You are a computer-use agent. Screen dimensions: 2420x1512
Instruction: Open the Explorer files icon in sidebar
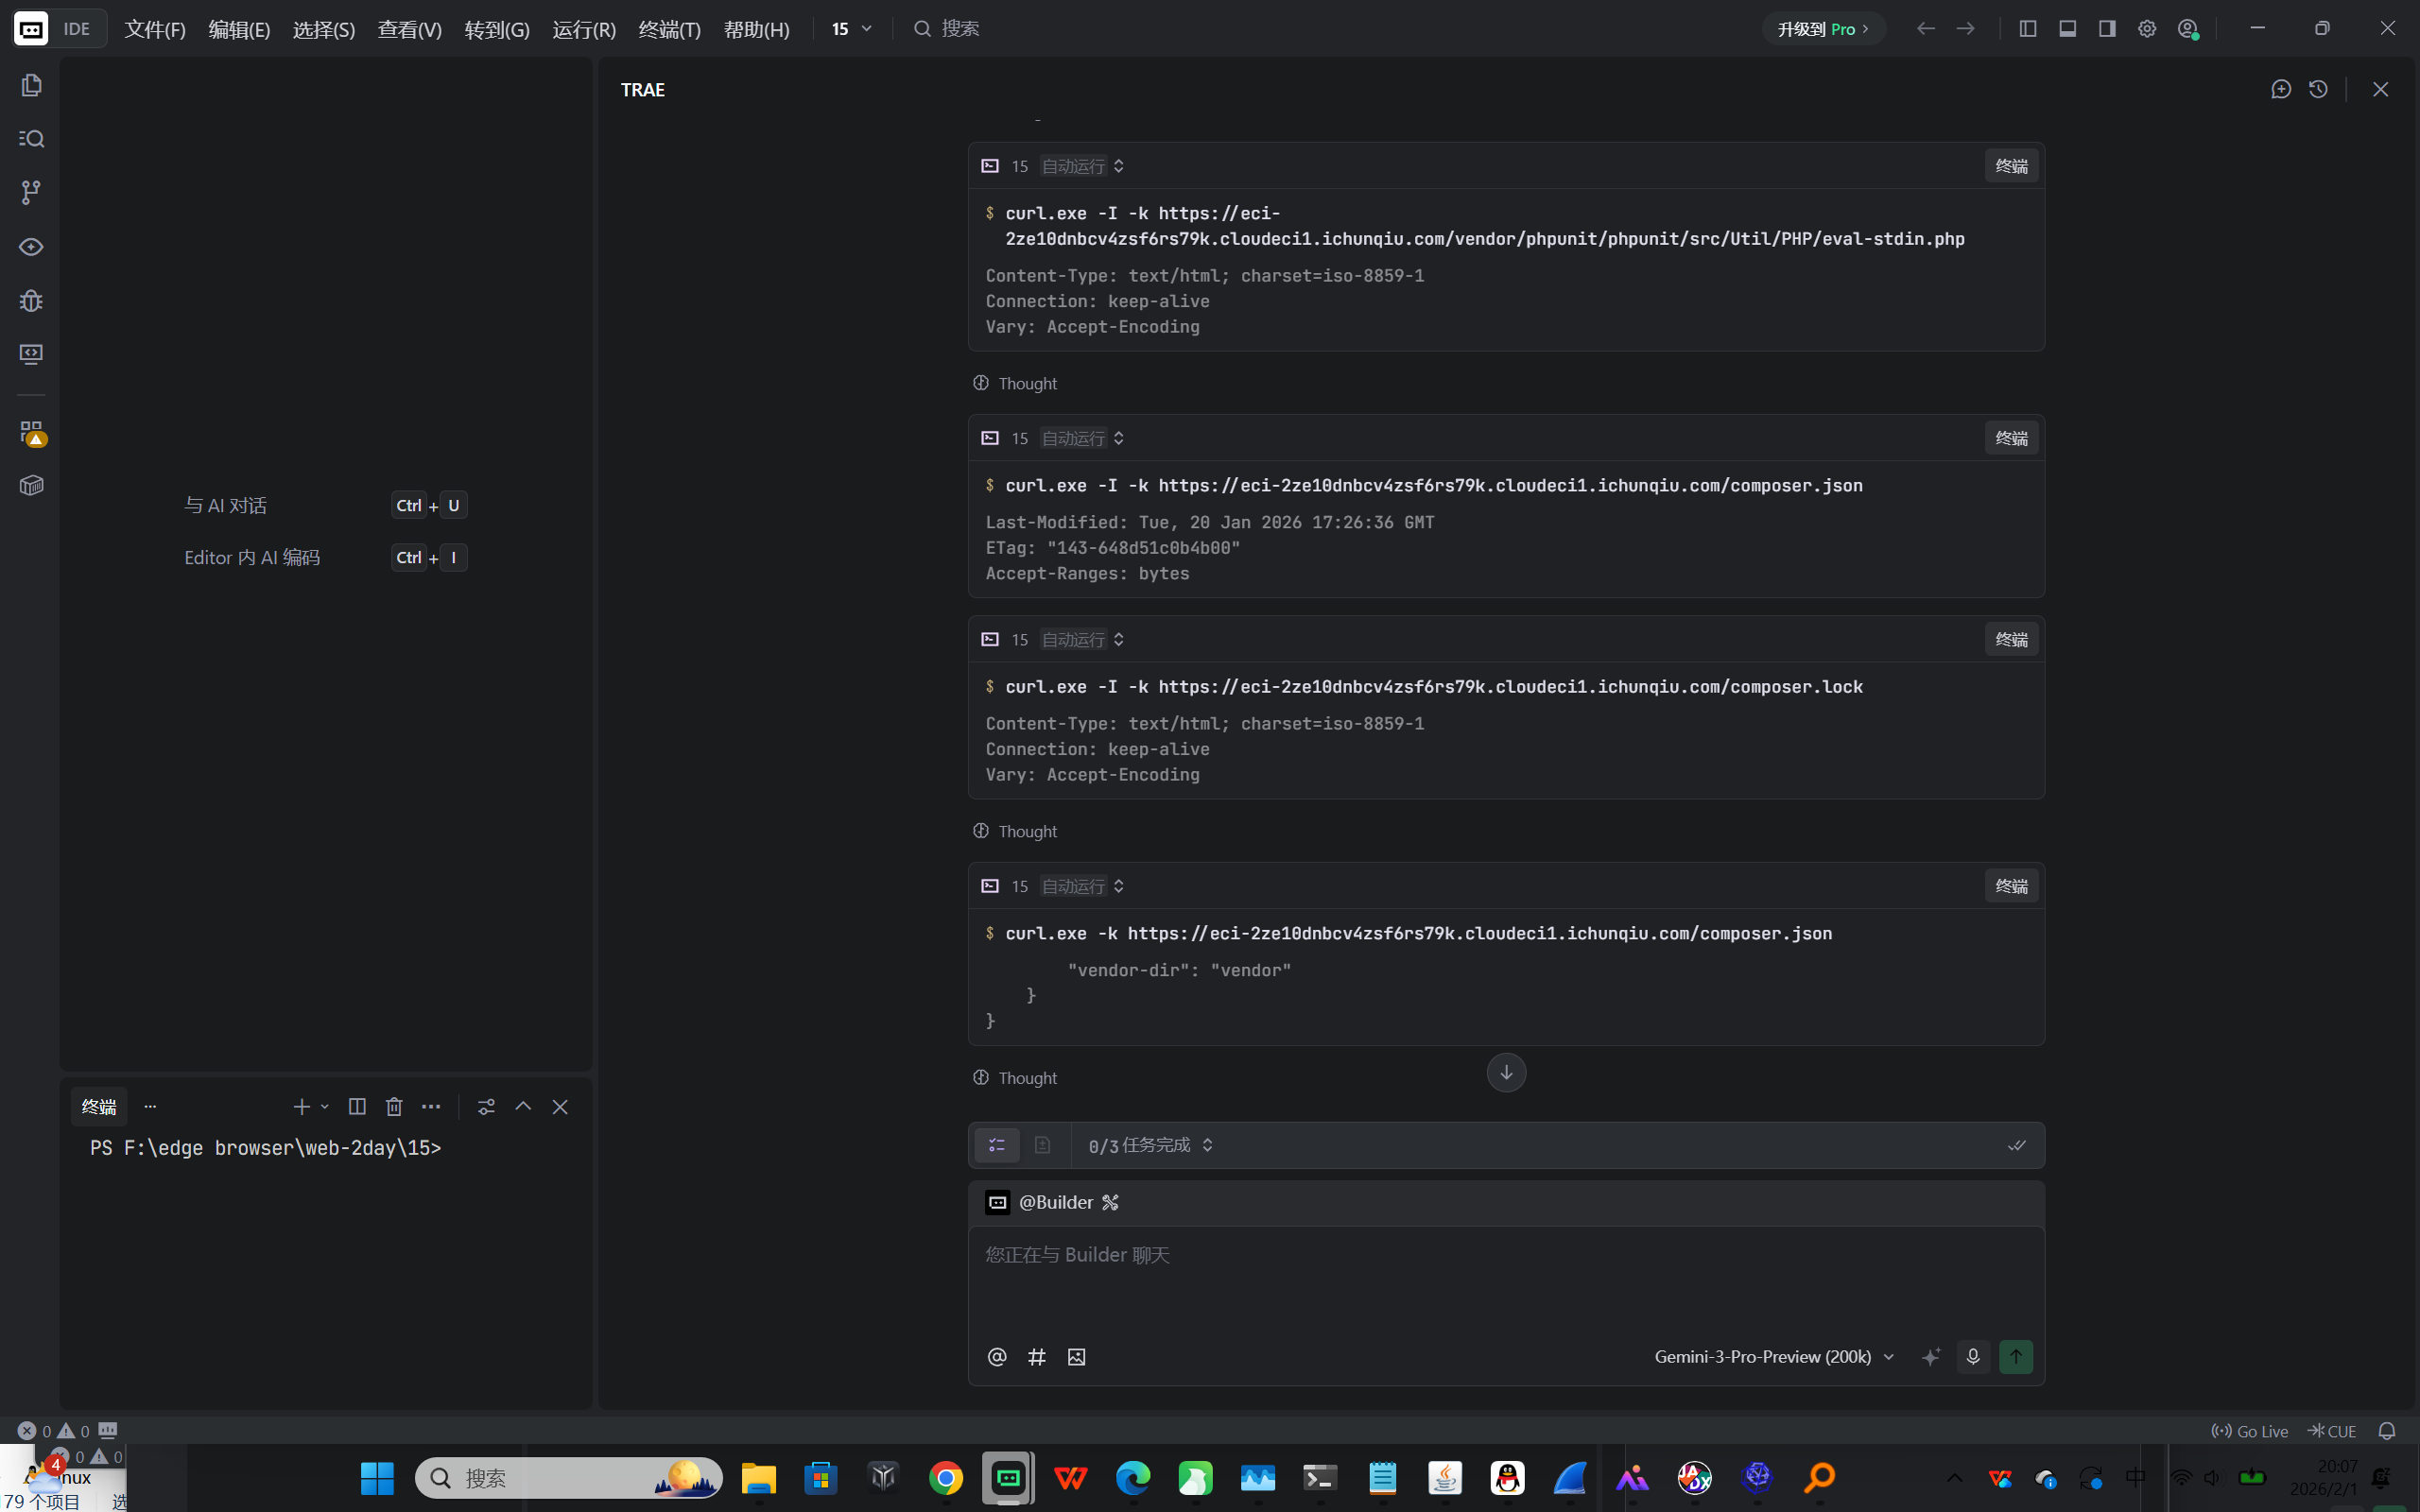[x=31, y=86]
